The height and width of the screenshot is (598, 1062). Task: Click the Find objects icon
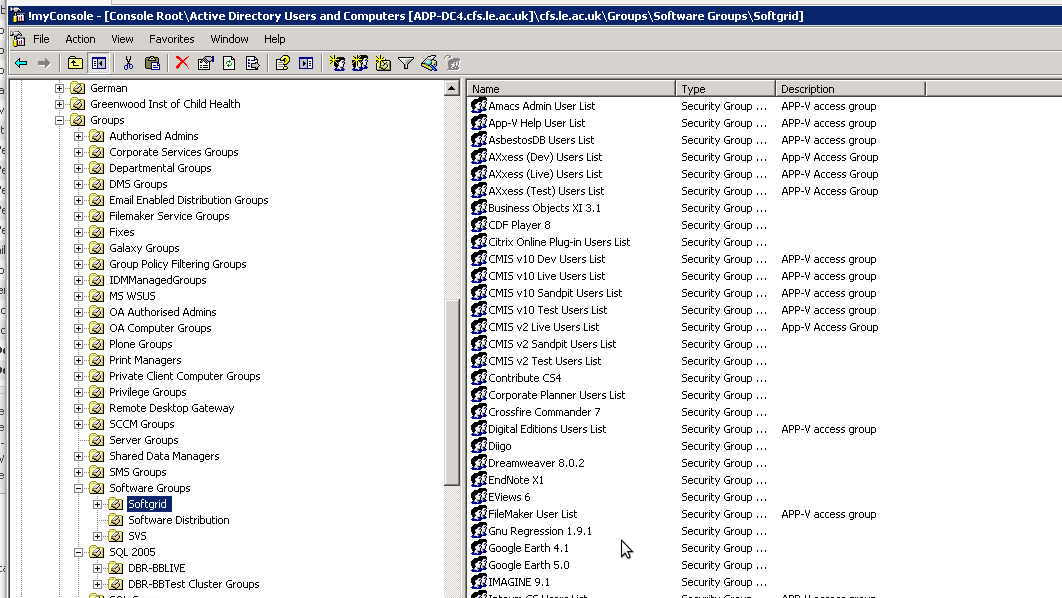(x=429, y=63)
